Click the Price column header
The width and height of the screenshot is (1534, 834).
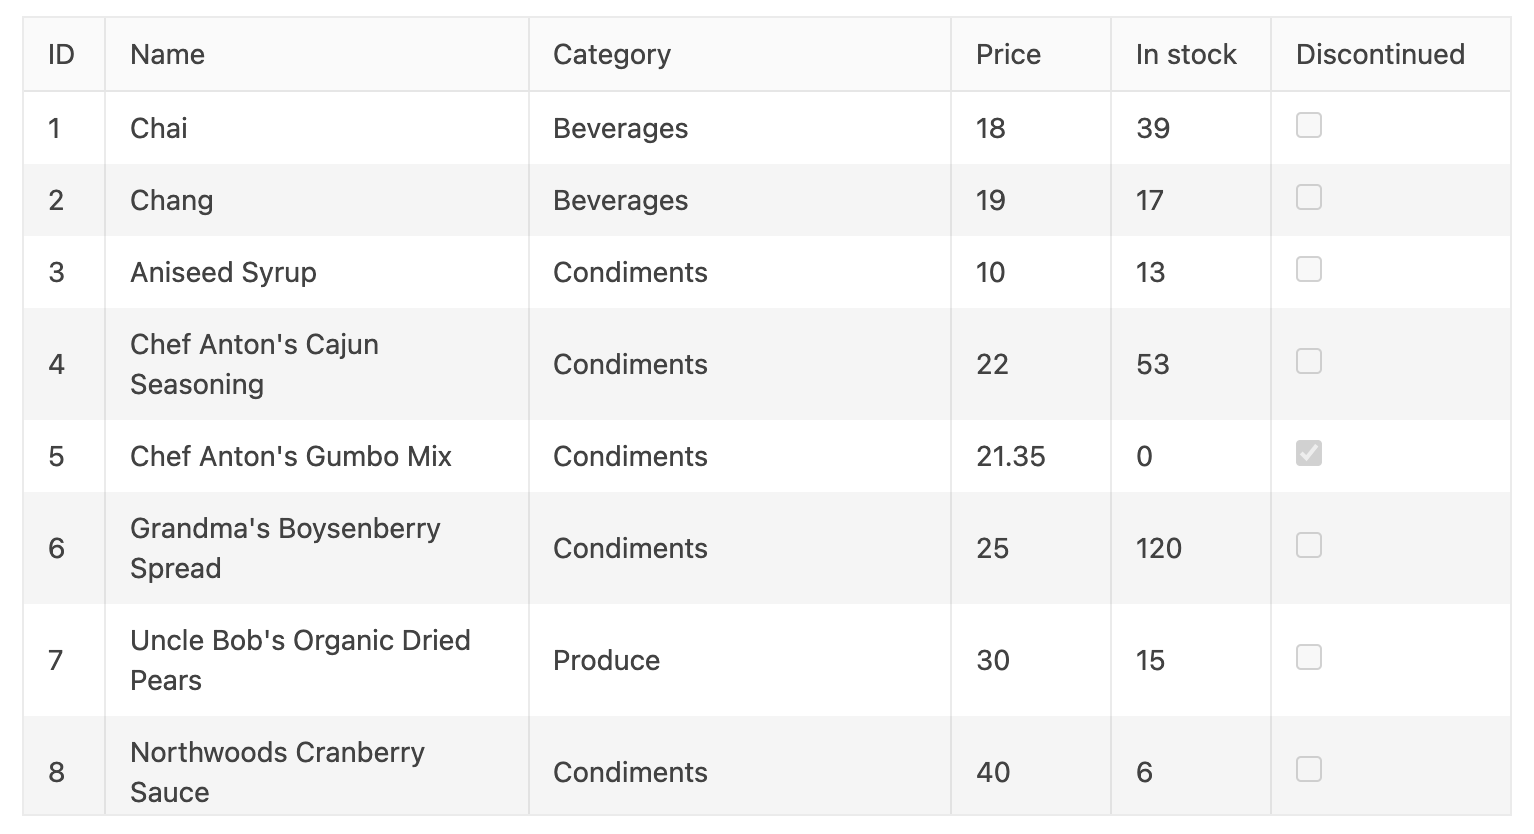(x=1008, y=55)
